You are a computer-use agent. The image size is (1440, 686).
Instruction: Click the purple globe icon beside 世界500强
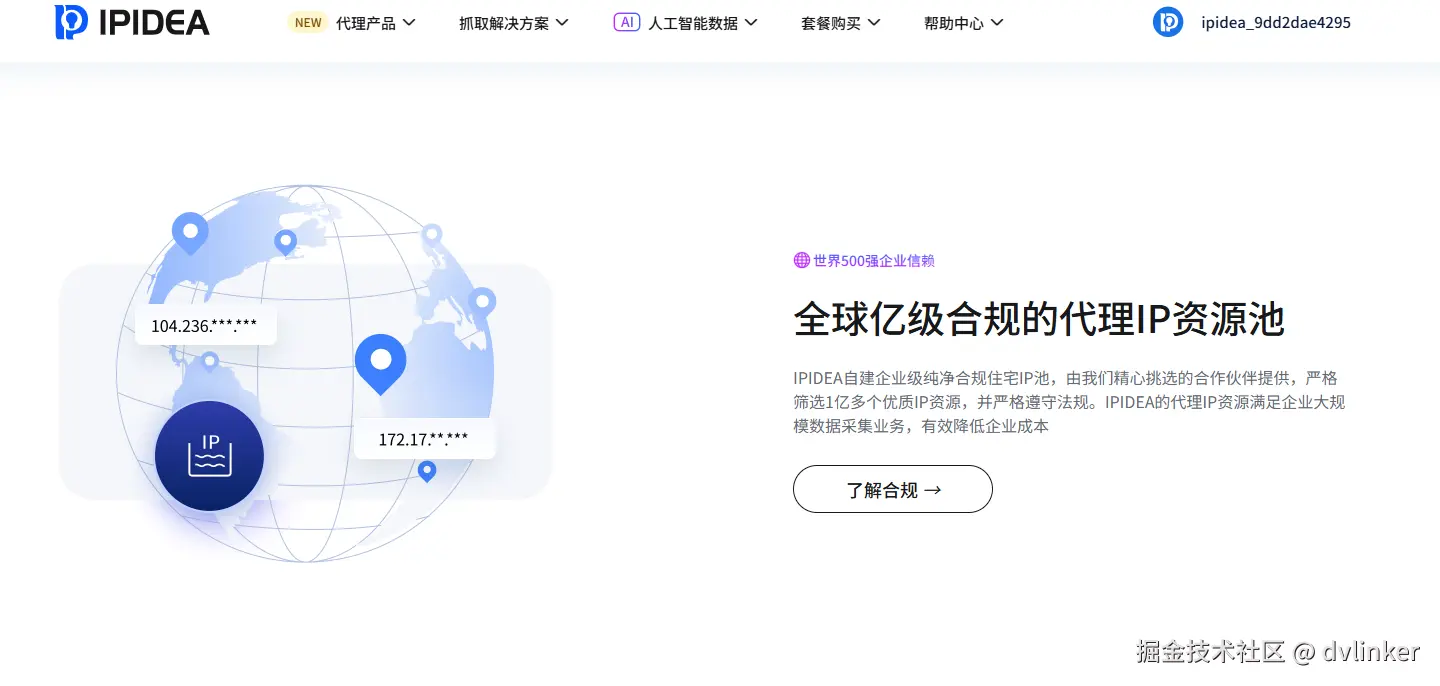click(801, 260)
